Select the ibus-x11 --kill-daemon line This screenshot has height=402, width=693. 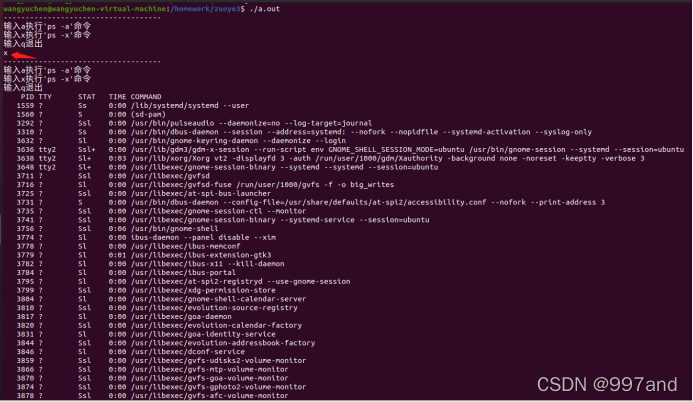click(150, 264)
